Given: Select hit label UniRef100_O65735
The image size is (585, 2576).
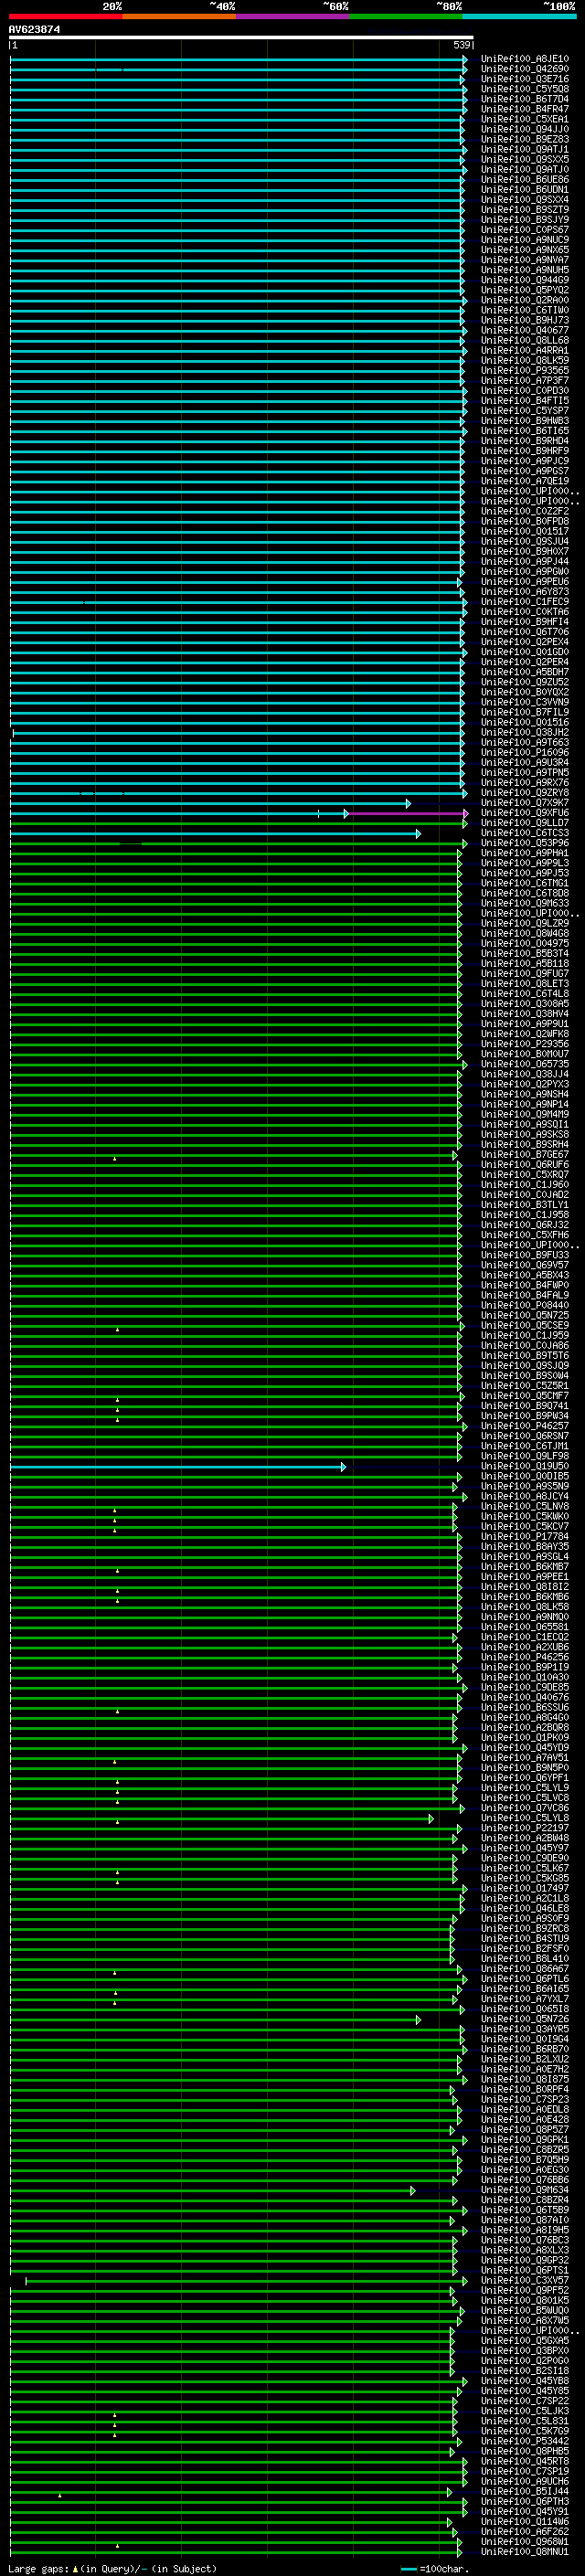Looking at the screenshot, I should [x=525, y=1064].
